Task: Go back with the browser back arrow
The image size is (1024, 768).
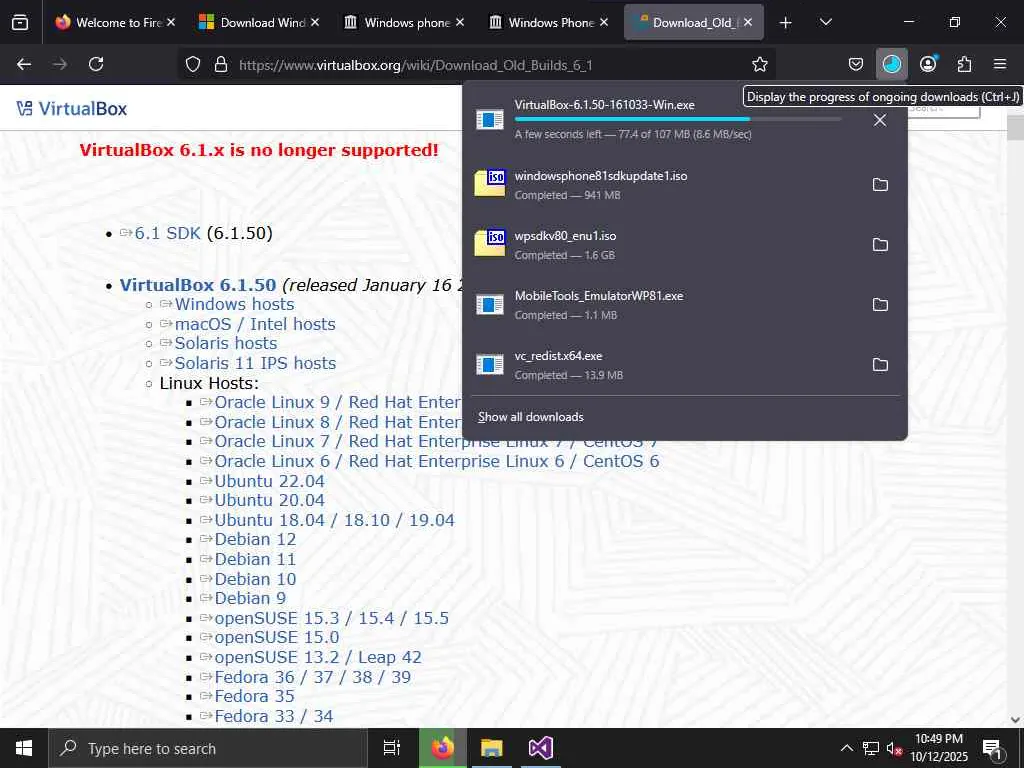Action: 24,64
